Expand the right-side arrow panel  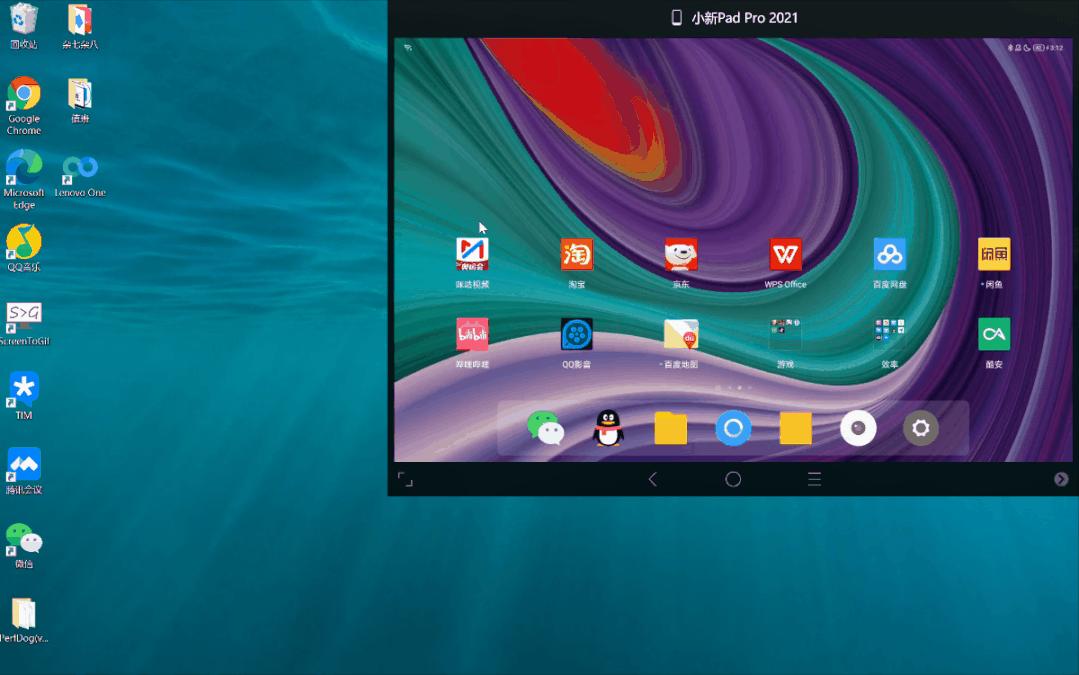pyautogui.click(x=1062, y=480)
